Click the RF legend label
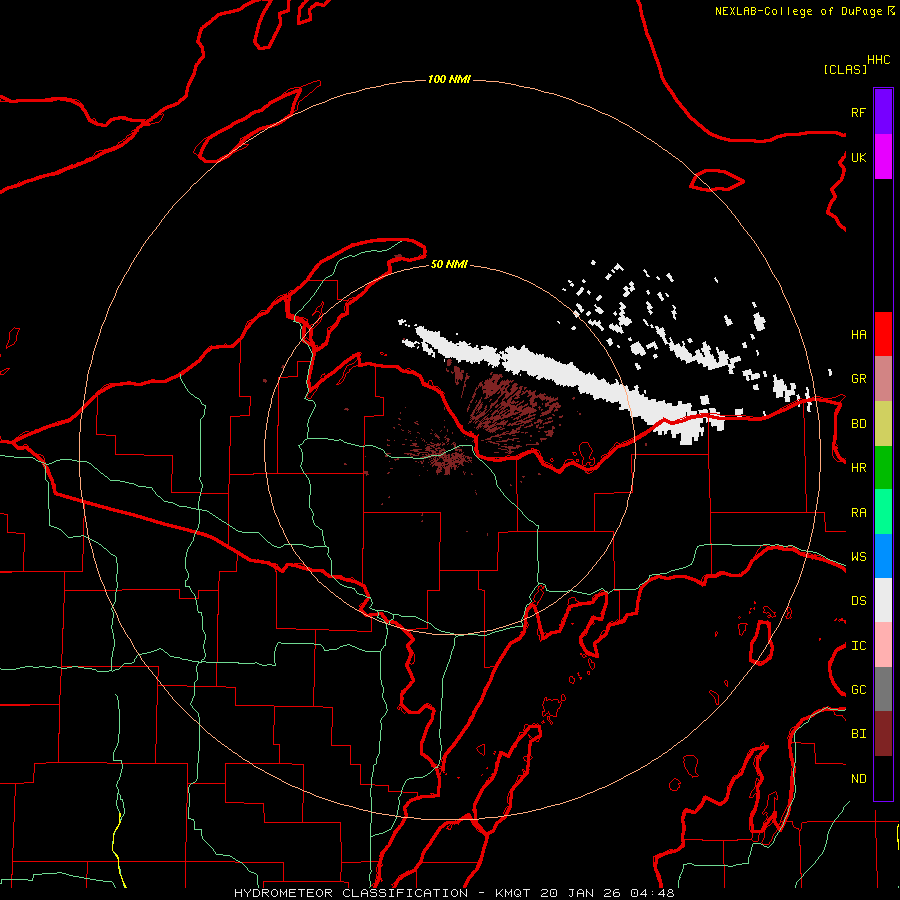 858,112
